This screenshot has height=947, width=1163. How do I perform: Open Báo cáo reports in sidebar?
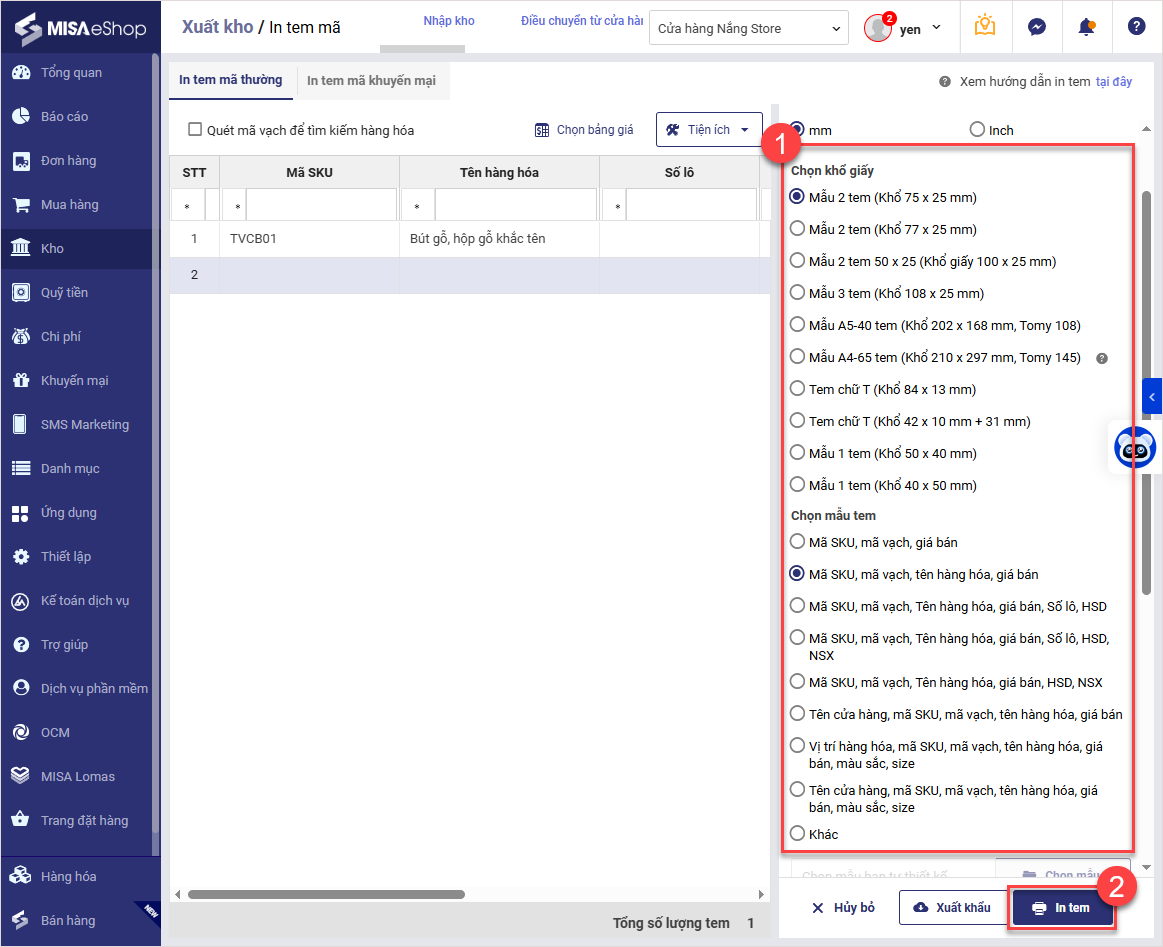click(x=64, y=116)
